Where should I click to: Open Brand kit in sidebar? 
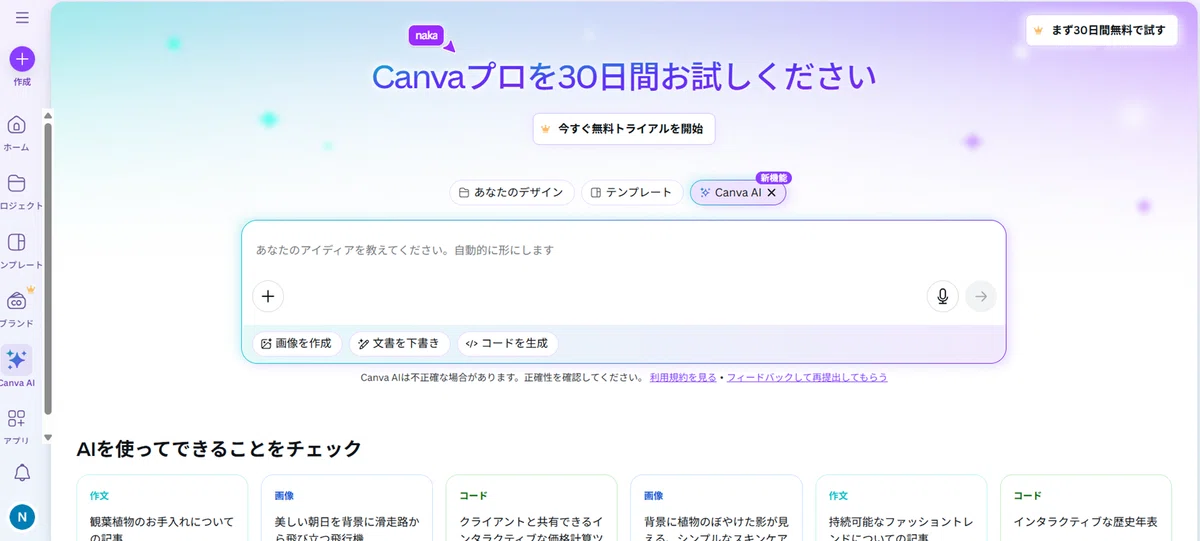pyautogui.click(x=16, y=308)
